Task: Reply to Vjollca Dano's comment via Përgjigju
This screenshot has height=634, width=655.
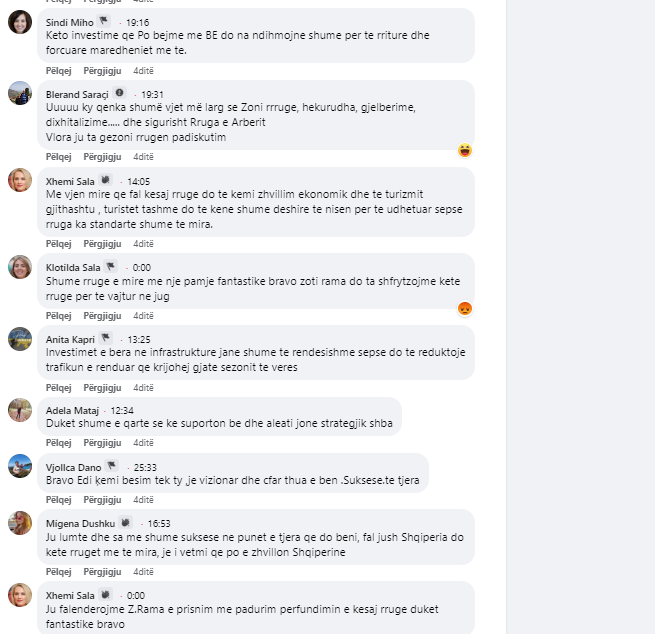Action: [x=102, y=499]
